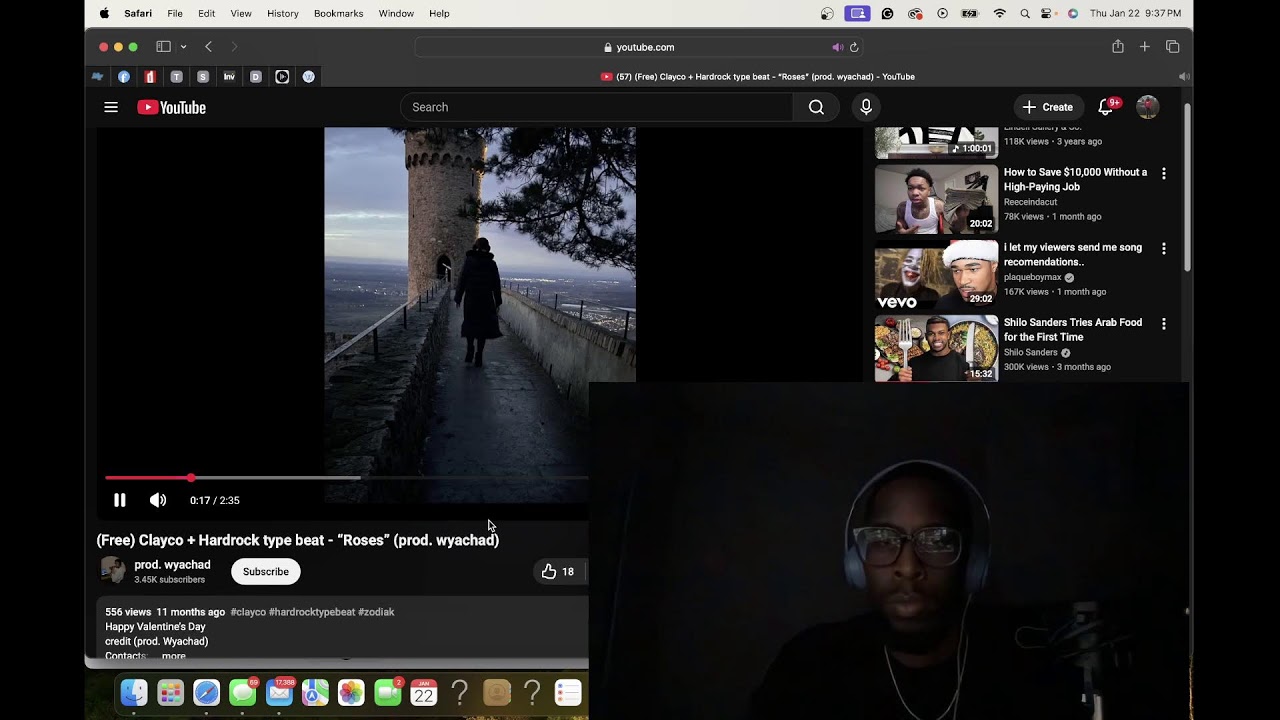
Task: Open Spotlight search in the menu bar
Action: point(1024,13)
